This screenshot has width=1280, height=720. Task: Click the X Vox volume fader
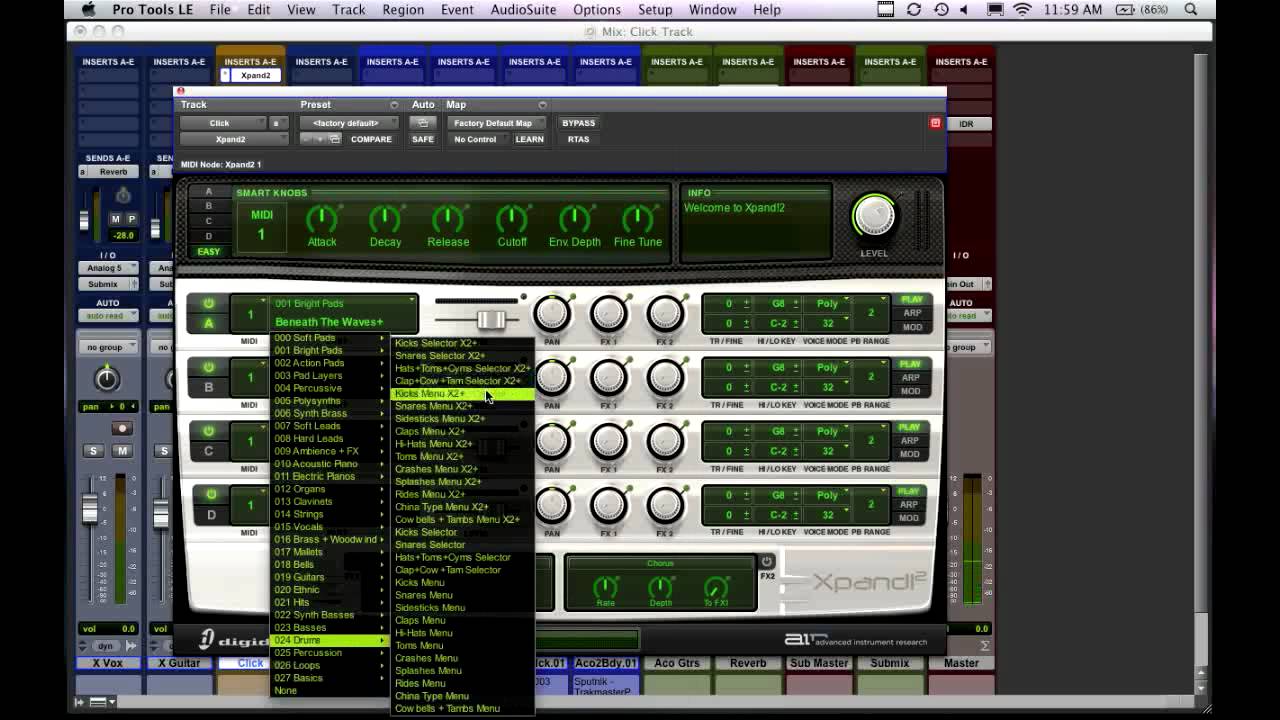coord(91,510)
